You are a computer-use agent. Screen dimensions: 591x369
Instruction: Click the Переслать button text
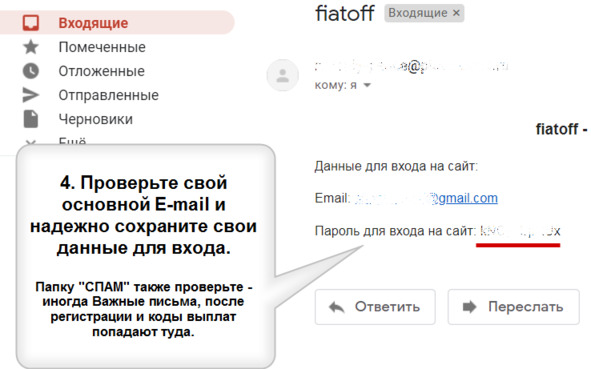(526, 307)
